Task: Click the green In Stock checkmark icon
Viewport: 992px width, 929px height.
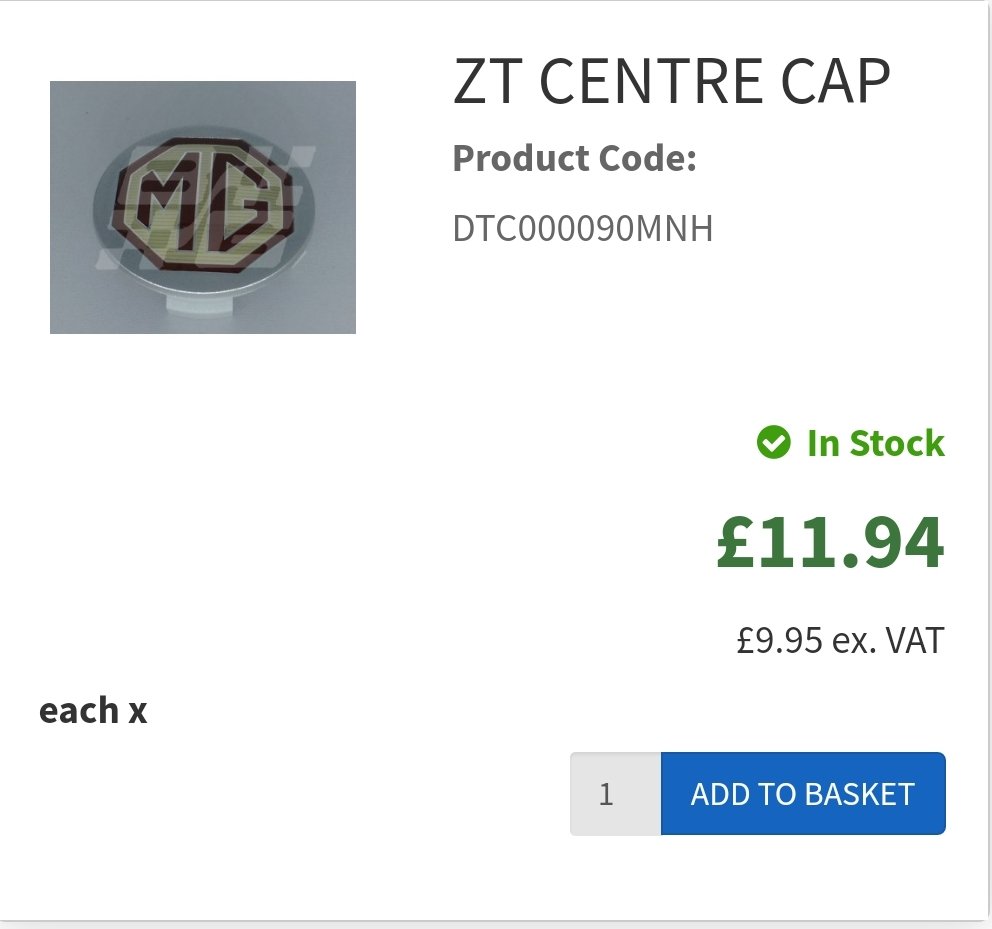Action: pyautogui.click(x=773, y=442)
